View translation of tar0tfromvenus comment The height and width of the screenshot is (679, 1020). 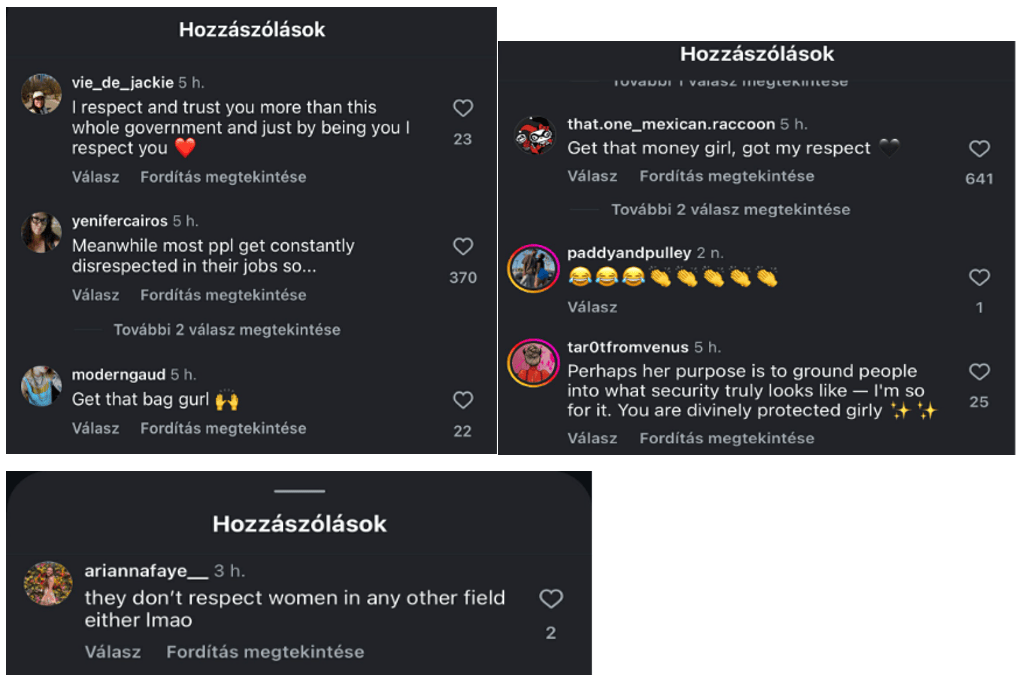[727, 438]
